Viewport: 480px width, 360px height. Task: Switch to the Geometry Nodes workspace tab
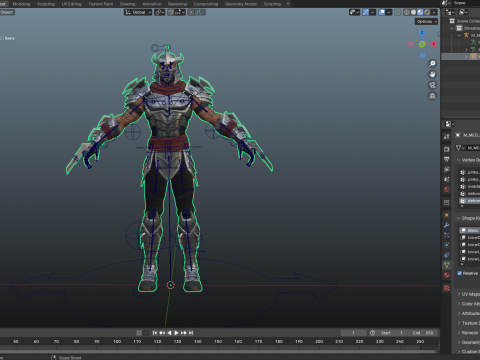click(241, 4)
